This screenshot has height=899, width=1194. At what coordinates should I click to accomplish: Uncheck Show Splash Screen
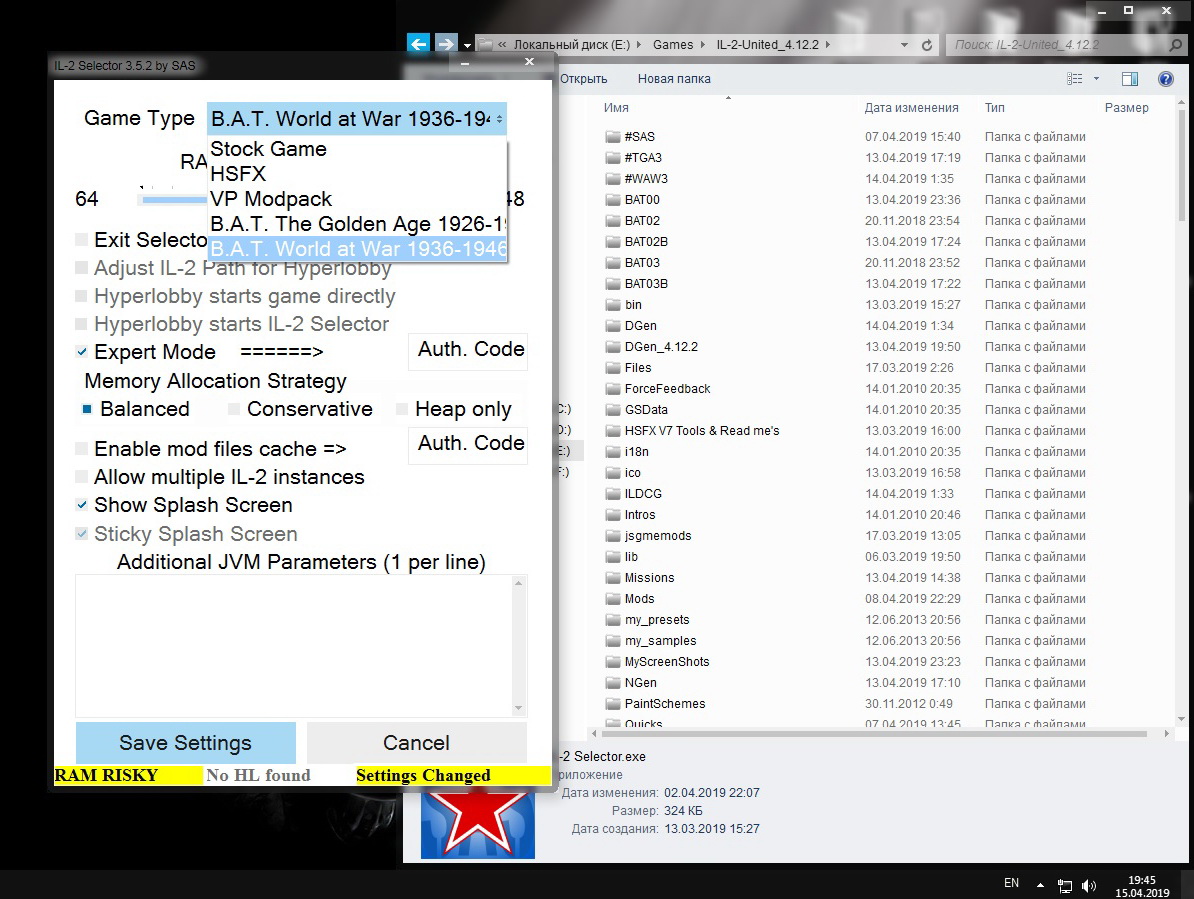(81, 505)
